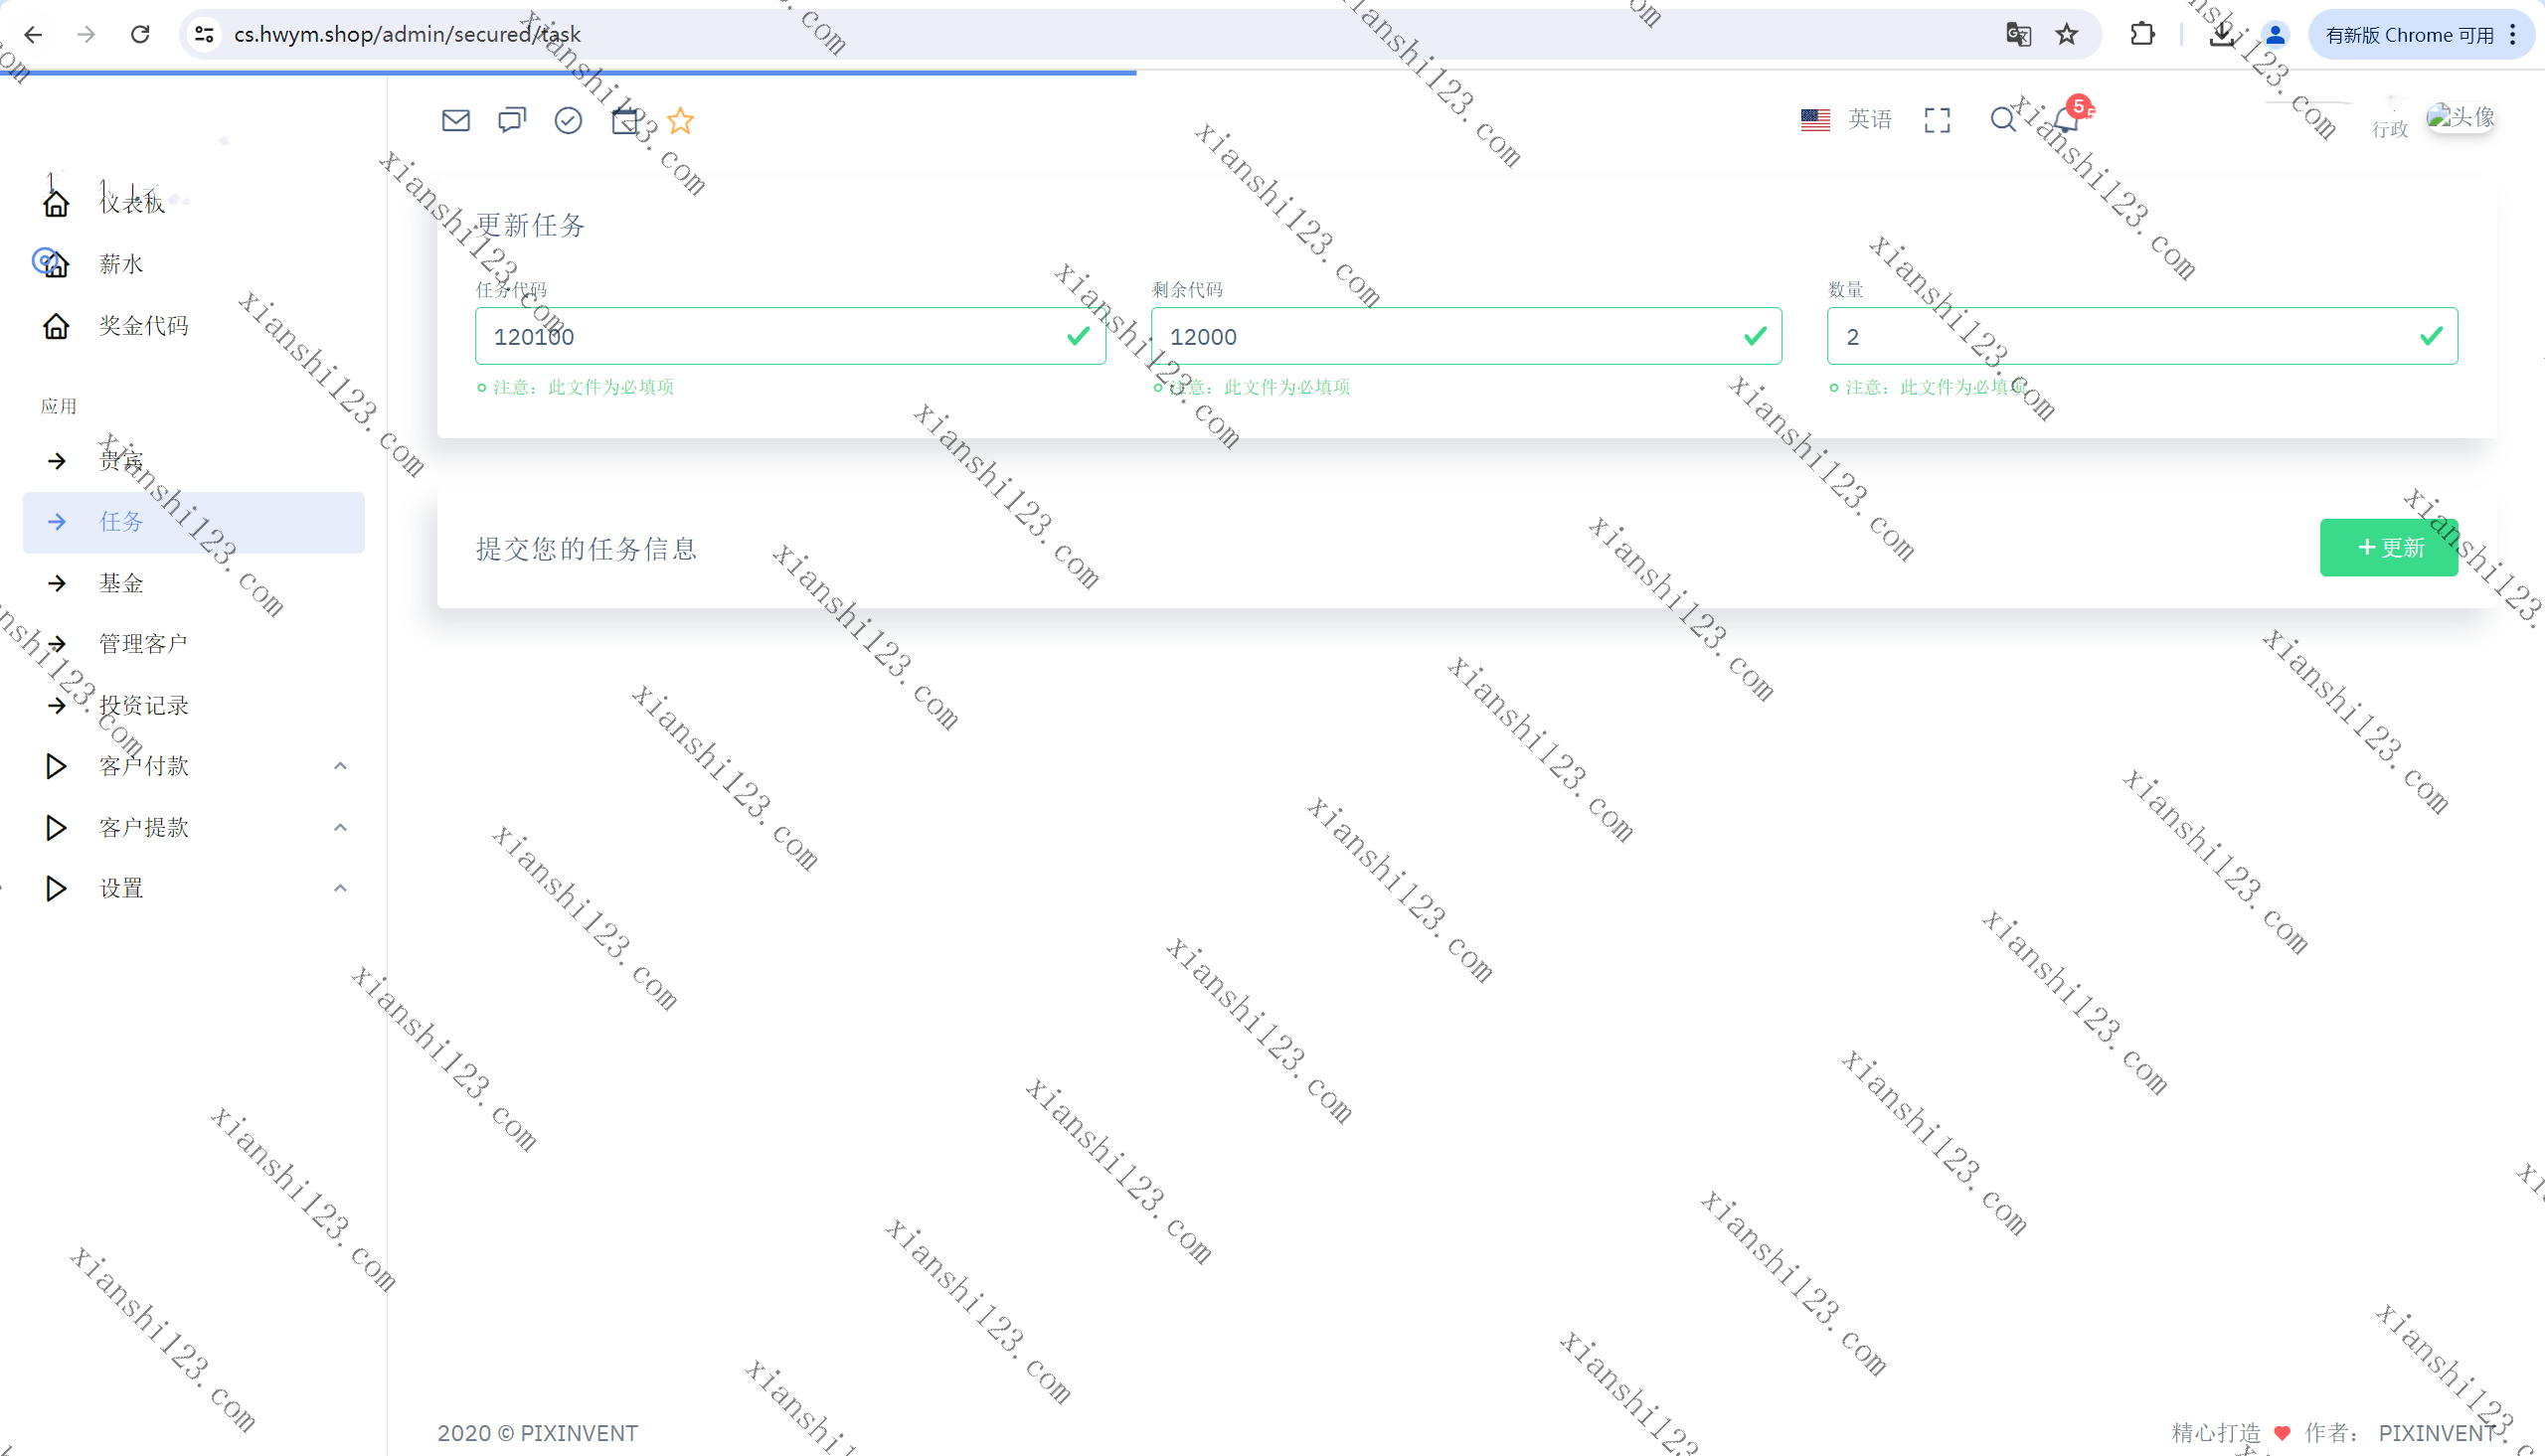Click the home icon next to 薪水

pyautogui.click(x=56, y=264)
